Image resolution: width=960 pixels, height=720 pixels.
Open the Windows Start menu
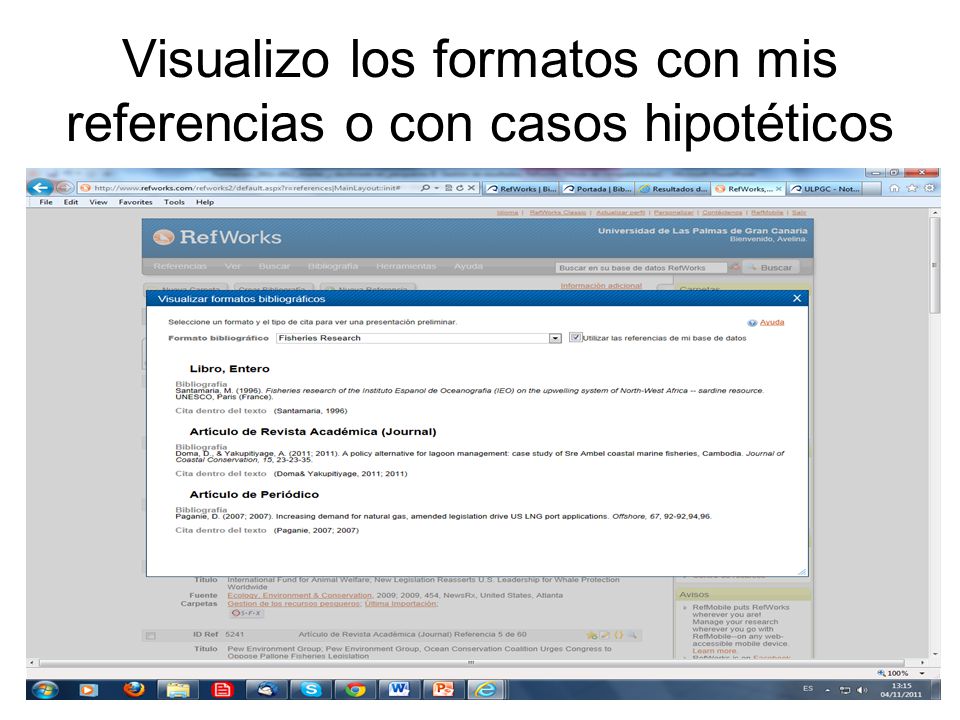[x=45, y=689]
